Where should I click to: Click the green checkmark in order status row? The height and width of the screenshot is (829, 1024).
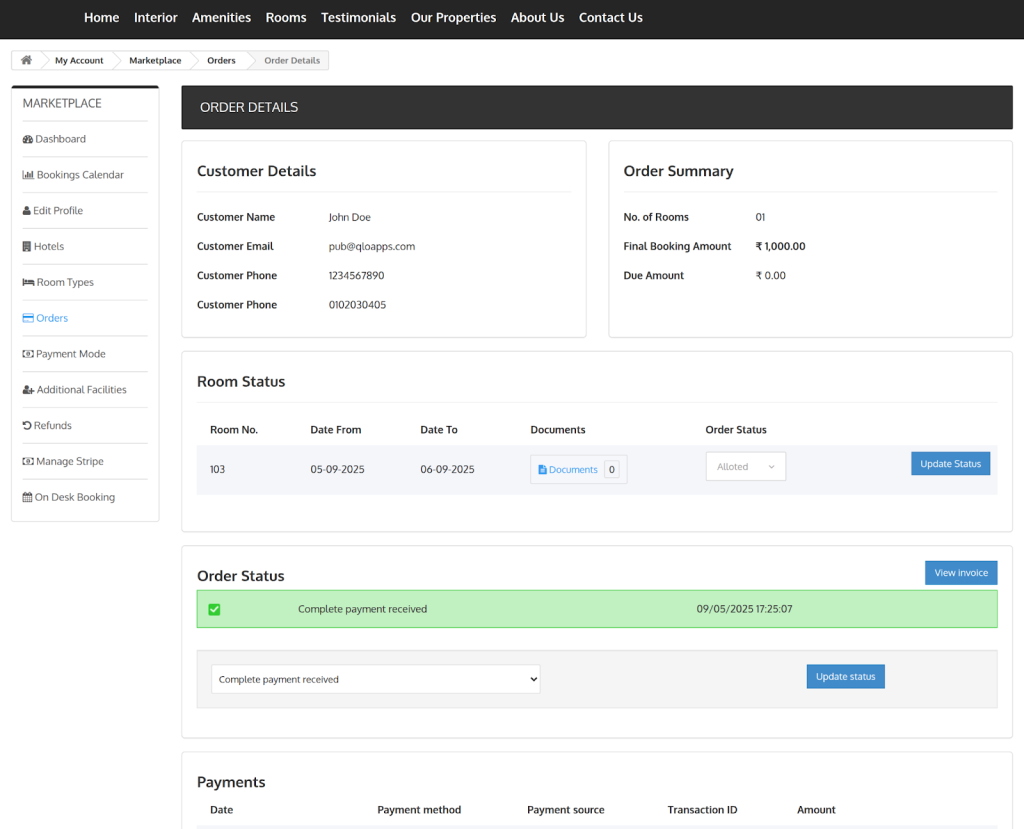pos(214,610)
